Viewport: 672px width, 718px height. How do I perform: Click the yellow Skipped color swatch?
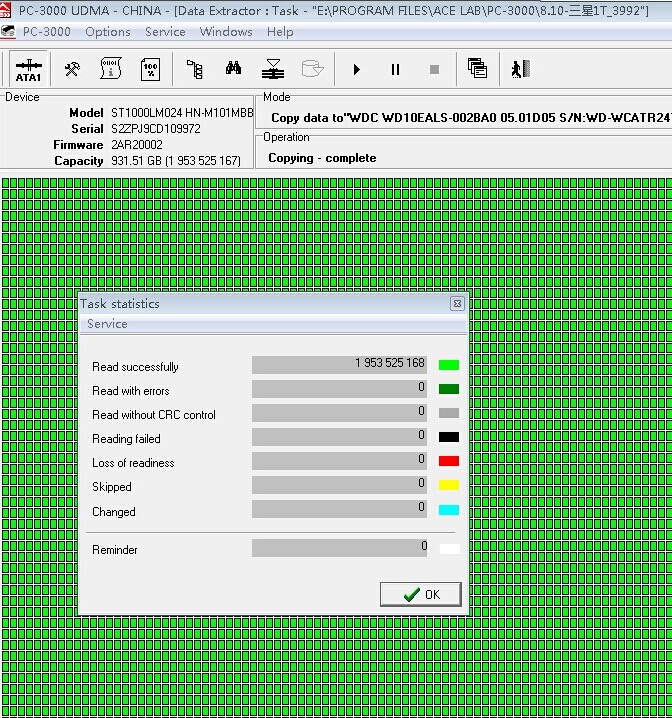tap(449, 485)
